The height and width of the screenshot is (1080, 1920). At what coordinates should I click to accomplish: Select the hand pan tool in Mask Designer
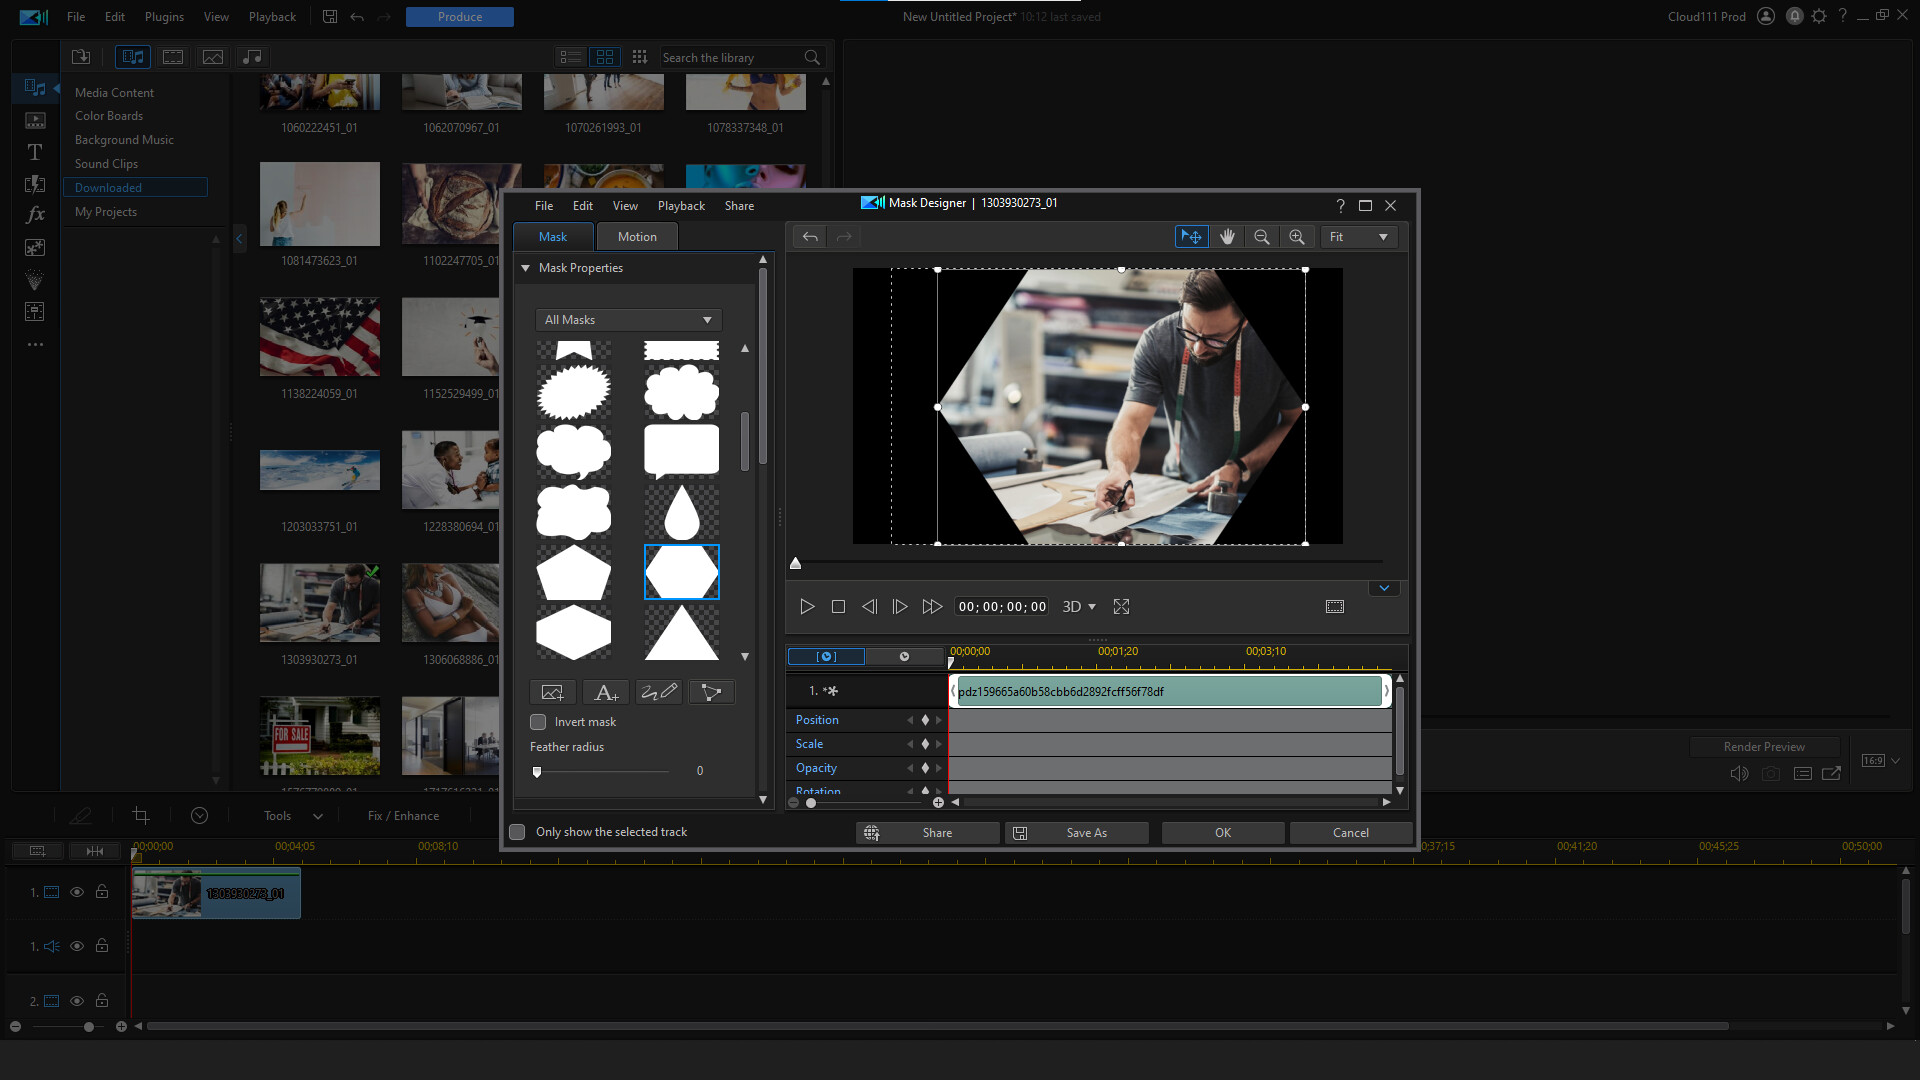click(1227, 236)
